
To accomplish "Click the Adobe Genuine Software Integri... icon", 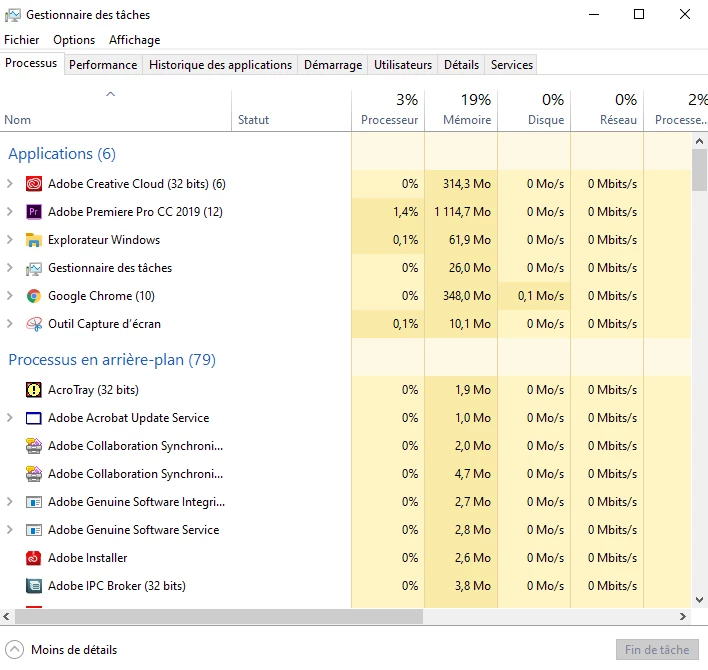I will pyautogui.click(x=34, y=502).
